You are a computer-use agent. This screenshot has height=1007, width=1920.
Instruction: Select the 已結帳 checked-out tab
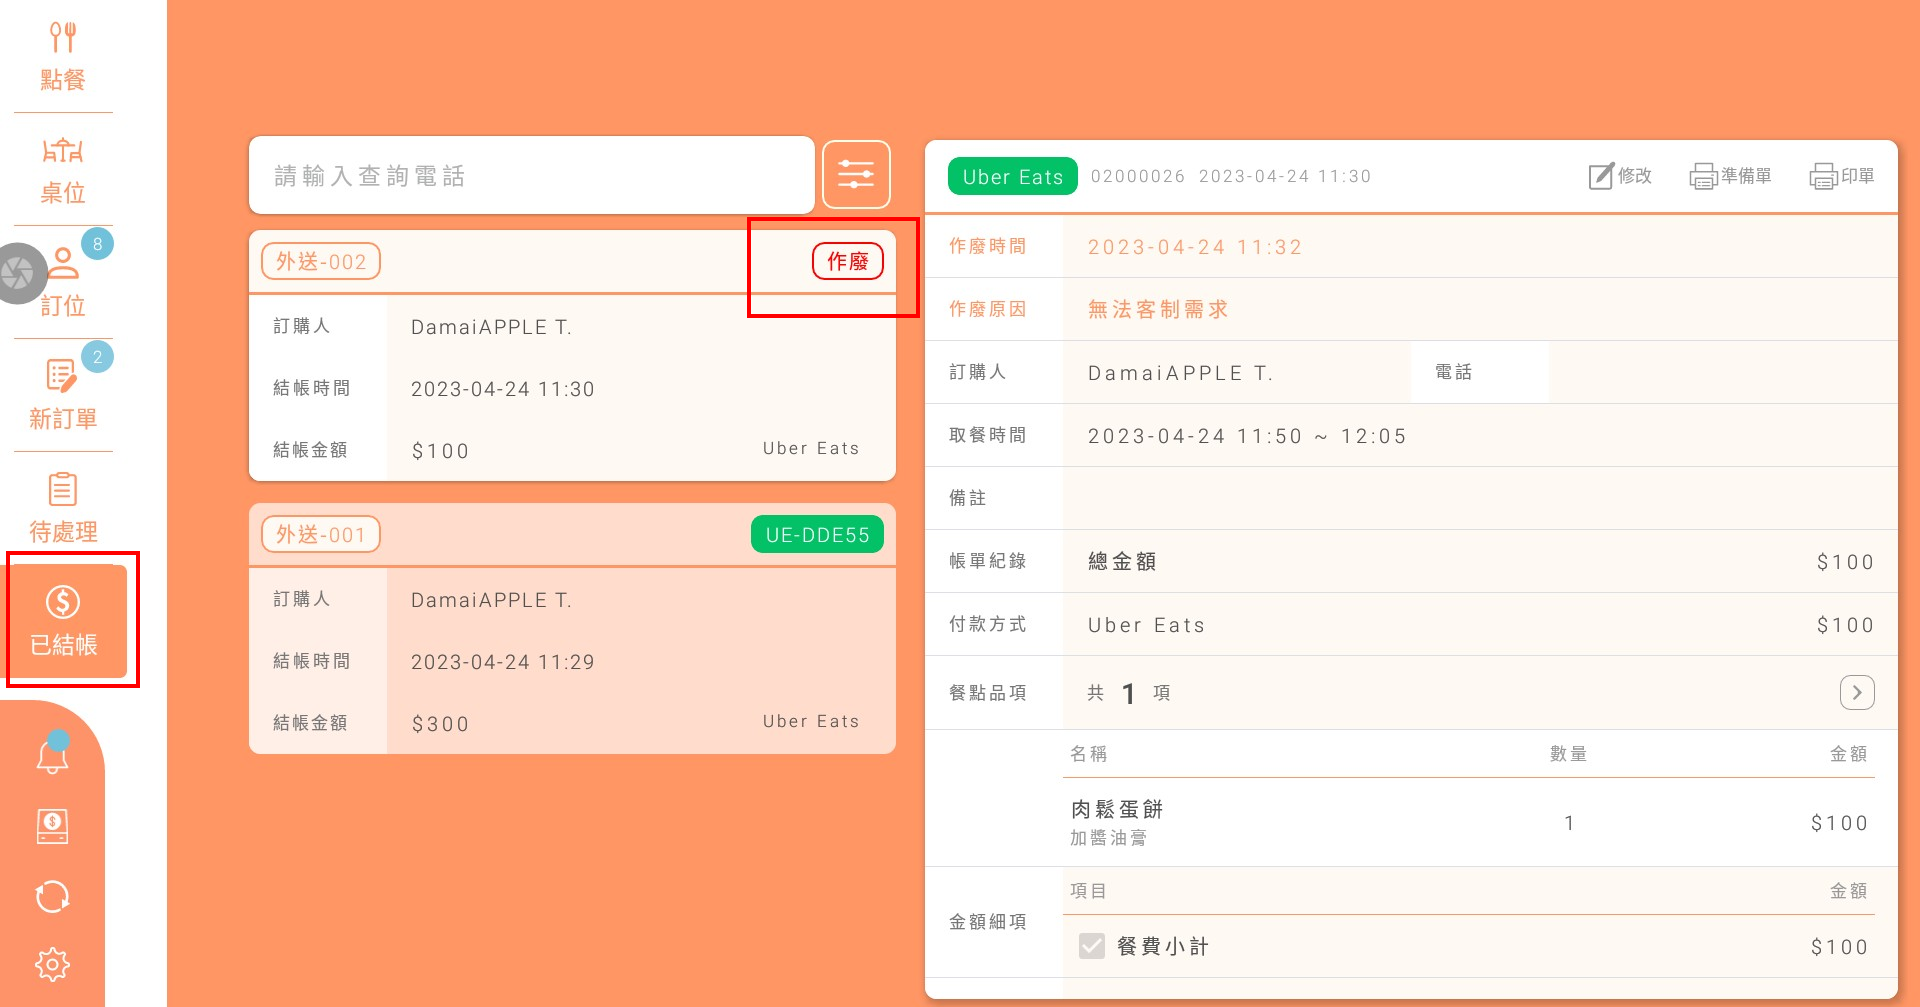[66, 621]
